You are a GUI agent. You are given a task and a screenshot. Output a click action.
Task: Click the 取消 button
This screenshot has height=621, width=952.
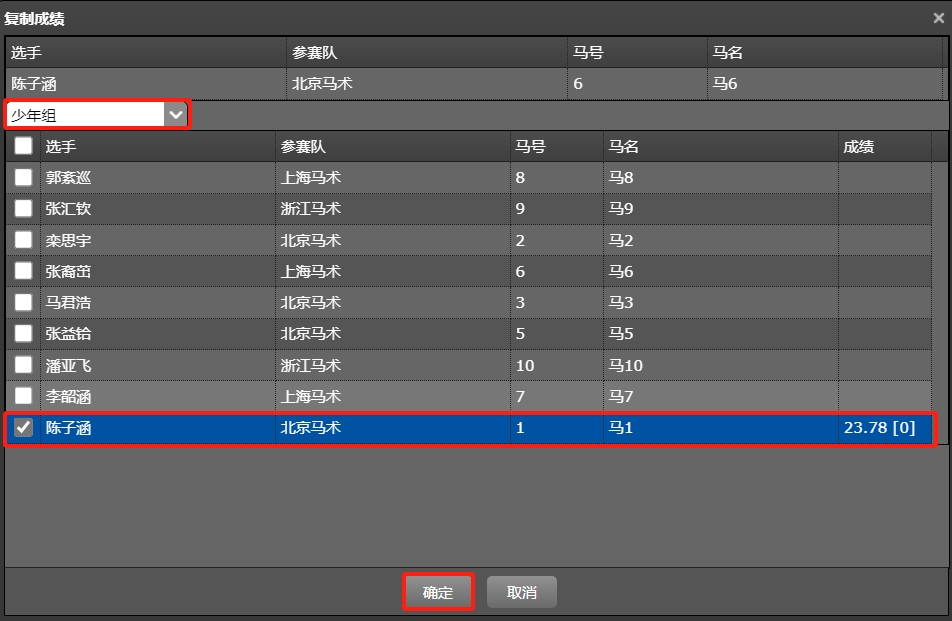[x=521, y=592]
